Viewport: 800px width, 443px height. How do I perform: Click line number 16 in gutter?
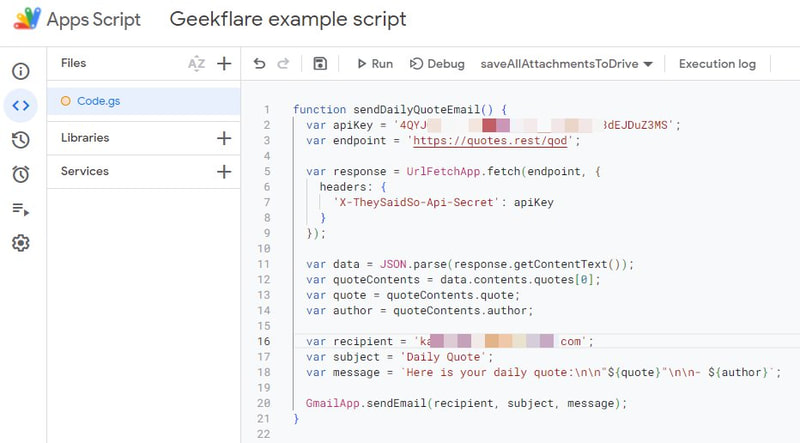point(264,341)
